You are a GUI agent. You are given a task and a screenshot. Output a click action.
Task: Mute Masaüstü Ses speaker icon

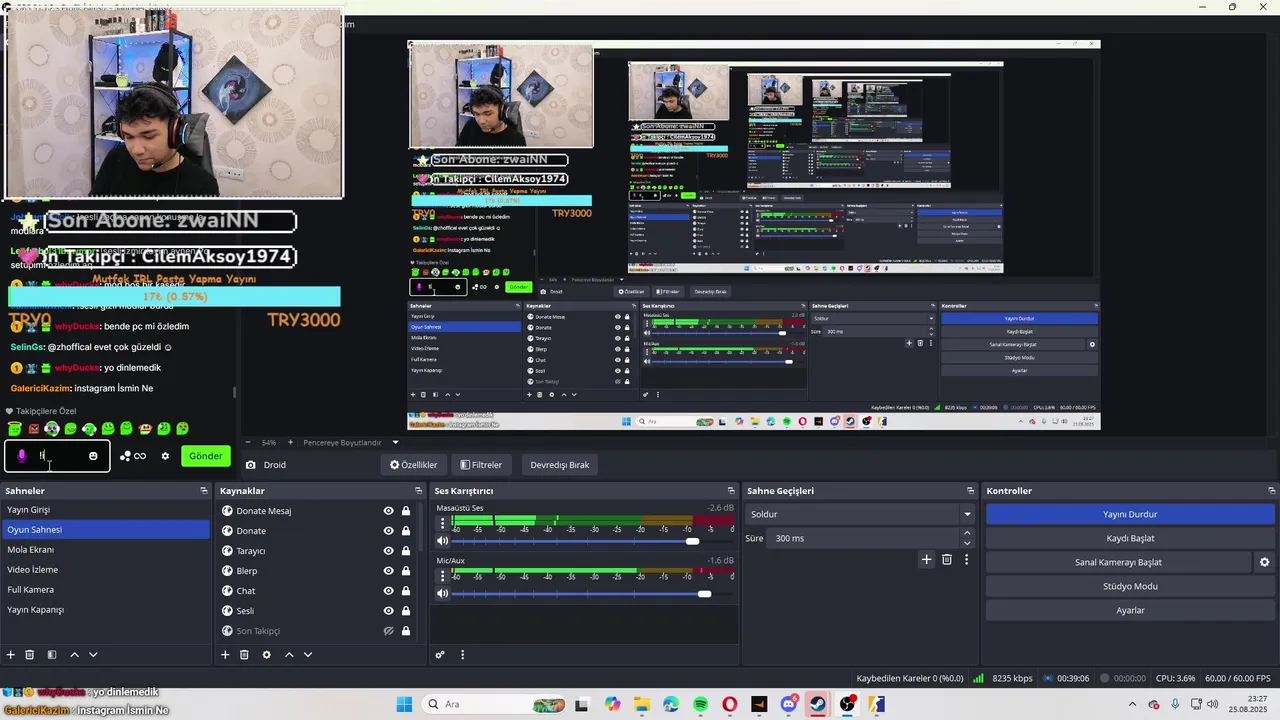[x=443, y=541]
